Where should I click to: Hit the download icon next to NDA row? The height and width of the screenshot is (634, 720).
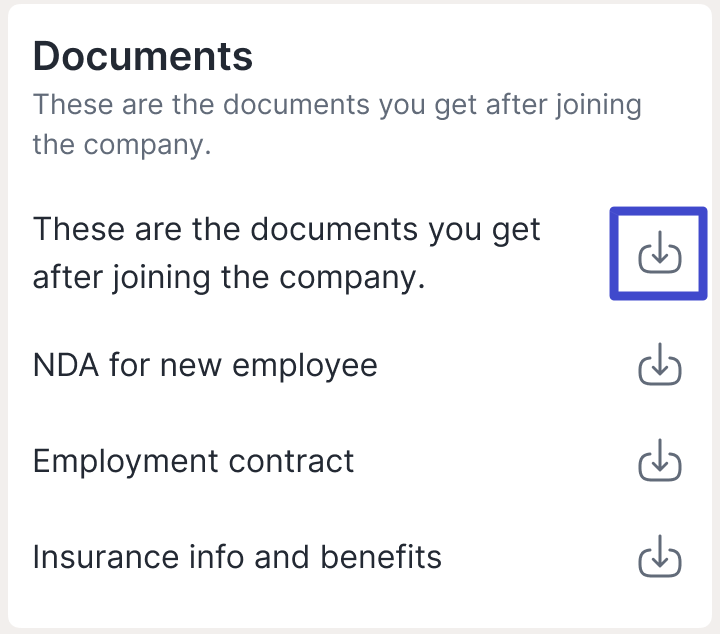[660, 366]
